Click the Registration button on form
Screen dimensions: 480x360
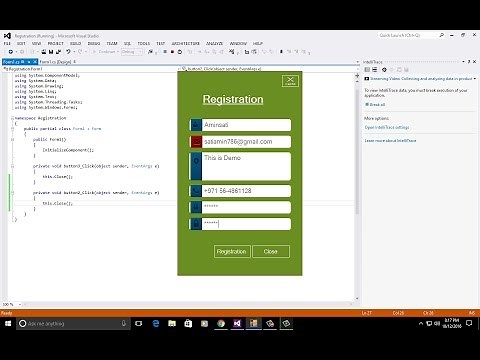232,251
